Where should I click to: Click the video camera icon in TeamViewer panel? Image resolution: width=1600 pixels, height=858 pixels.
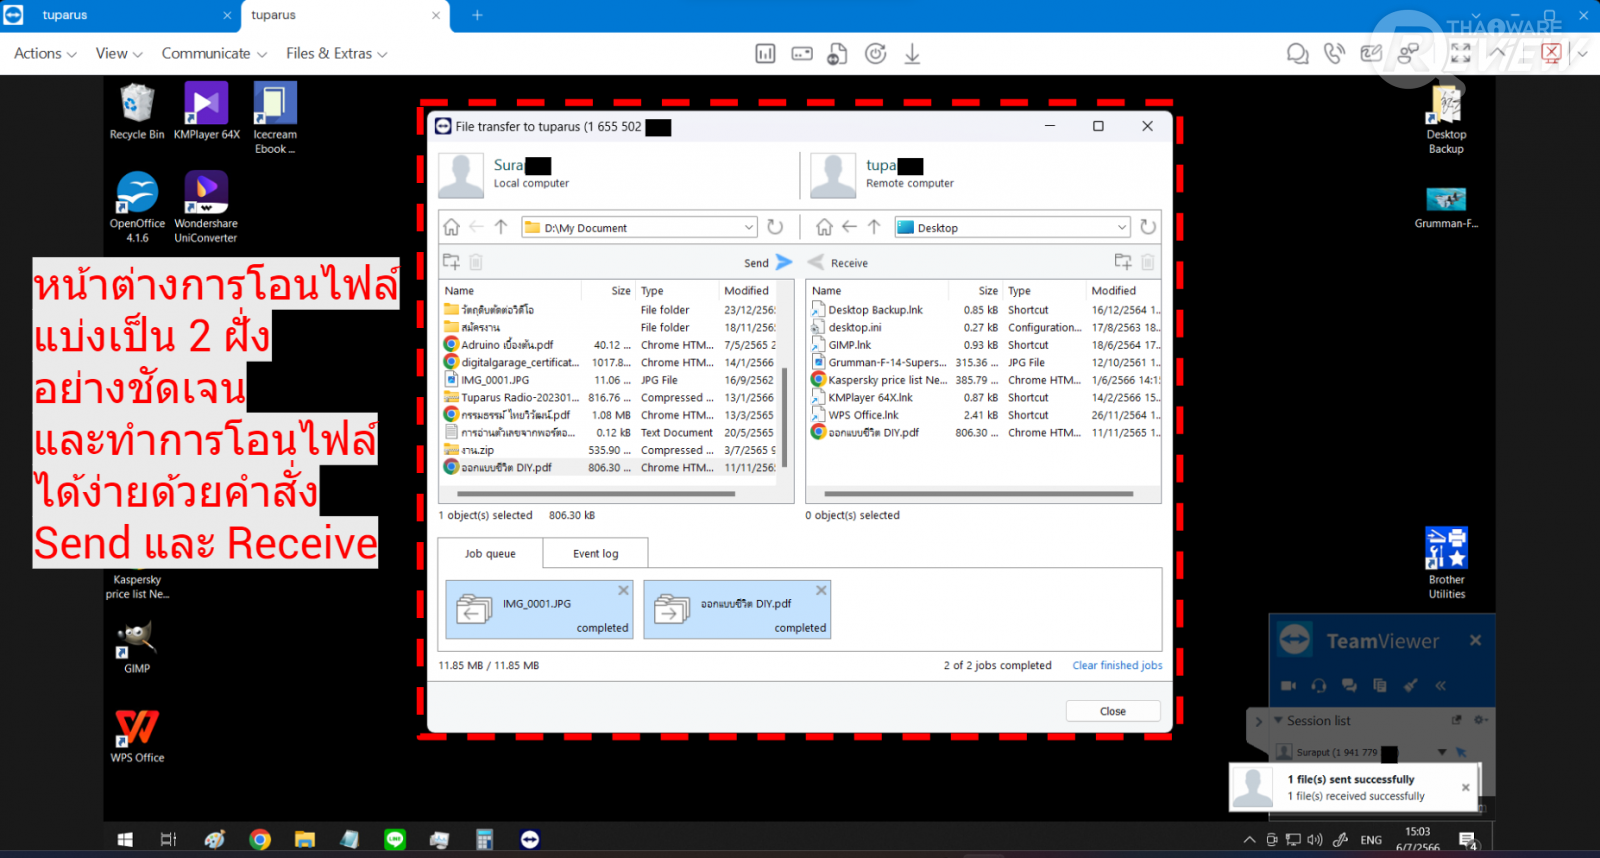click(1288, 686)
